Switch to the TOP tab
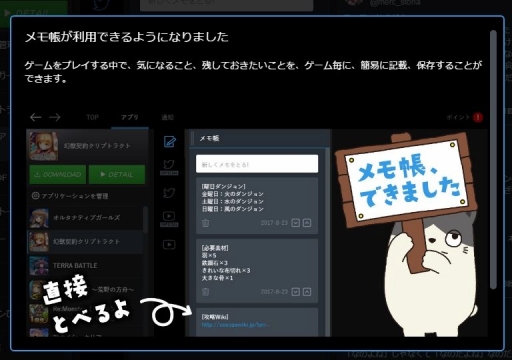Screen dimensions: 512x360 tap(92, 117)
